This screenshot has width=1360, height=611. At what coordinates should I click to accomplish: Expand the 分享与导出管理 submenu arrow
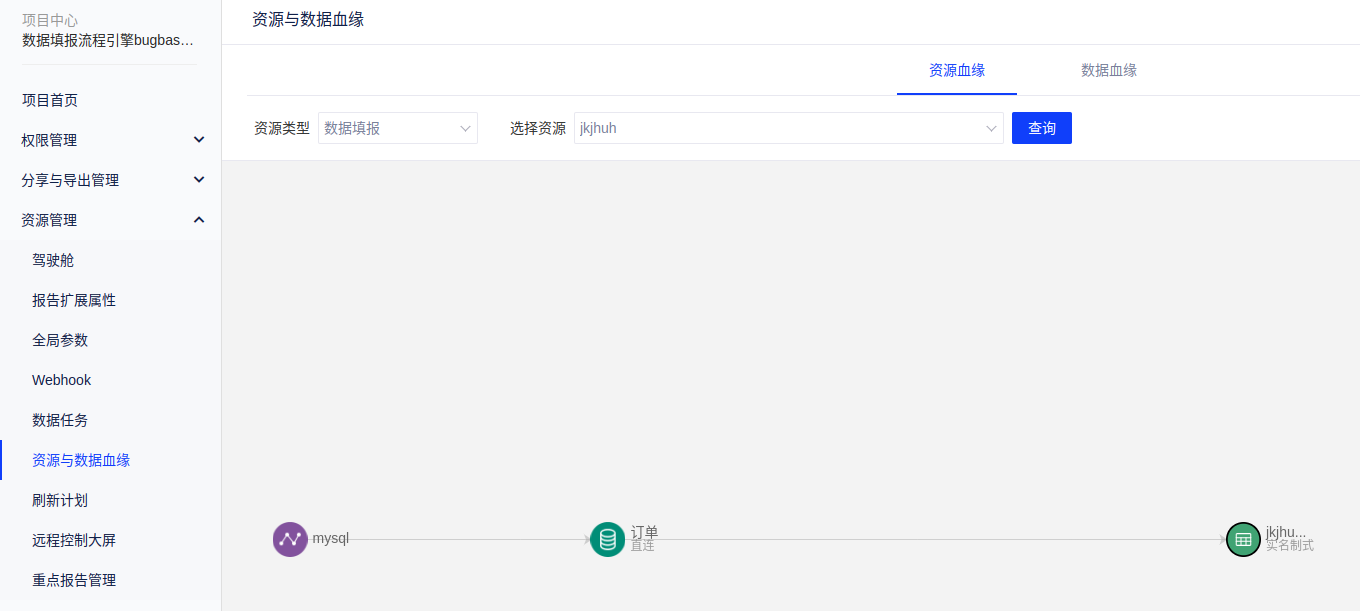199,180
